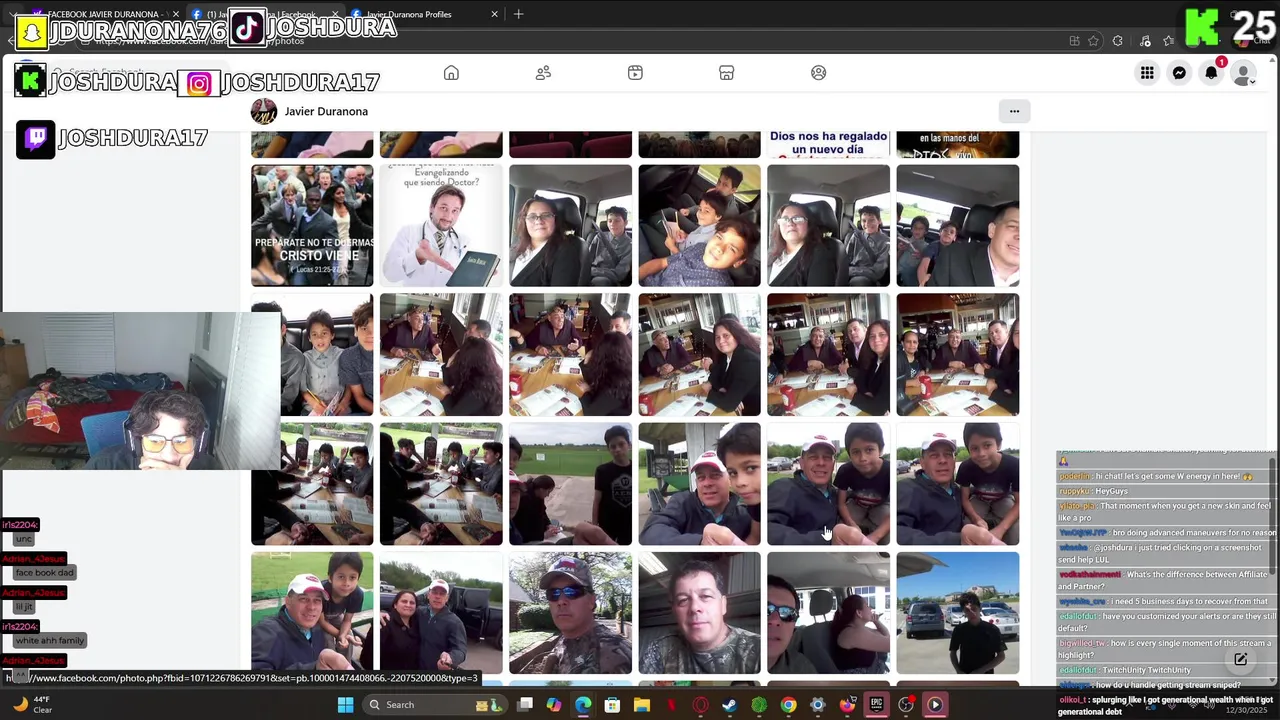Screen dimensions: 1280x720
Task: Open Javier Duranona's small profile picture
Action: [x=264, y=111]
